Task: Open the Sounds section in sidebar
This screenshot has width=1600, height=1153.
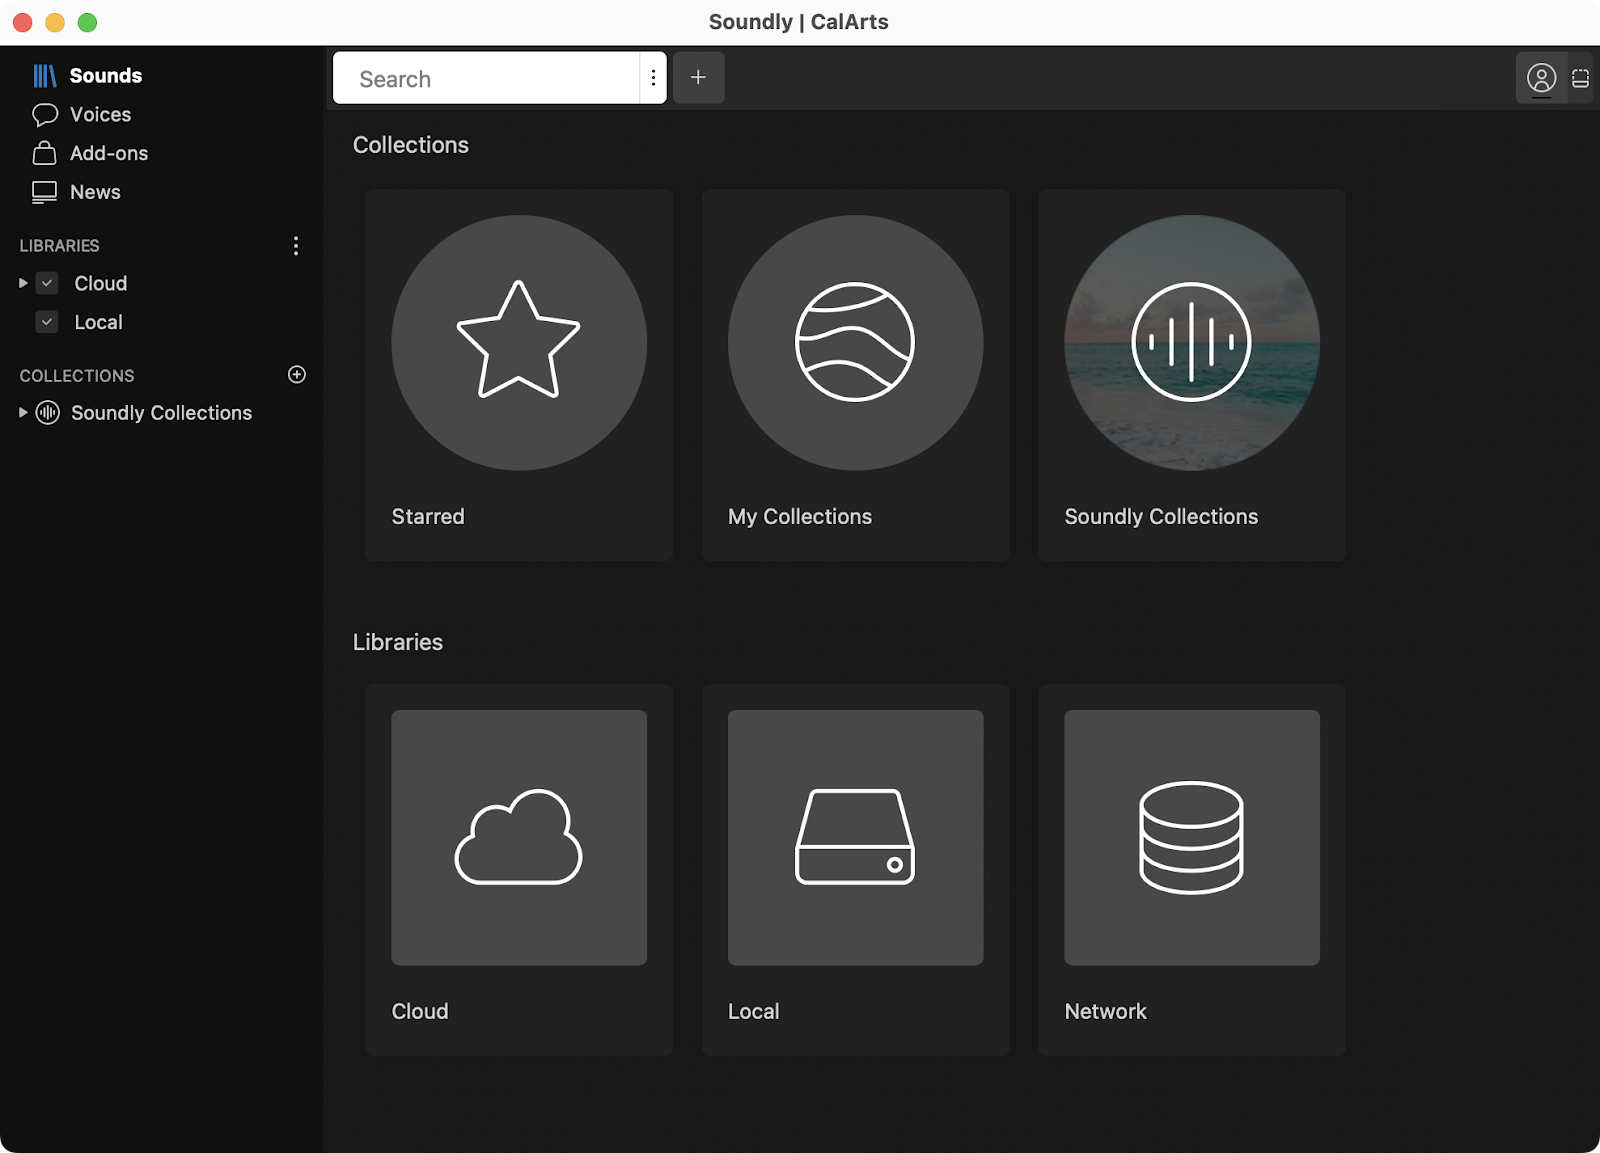Action: tap(105, 76)
